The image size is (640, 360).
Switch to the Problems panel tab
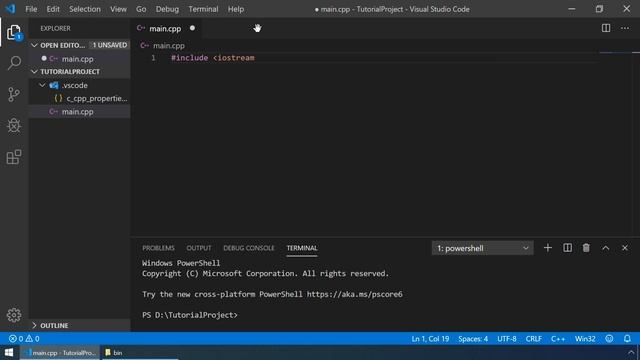[158, 248]
